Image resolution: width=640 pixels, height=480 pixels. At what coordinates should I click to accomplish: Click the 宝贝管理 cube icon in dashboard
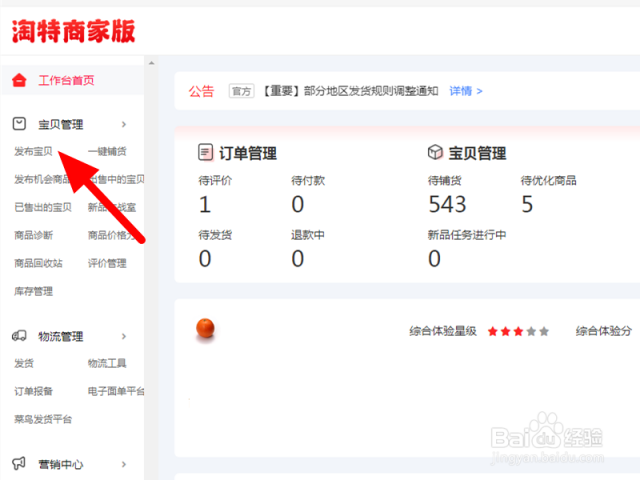pyautogui.click(x=435, y=152)
